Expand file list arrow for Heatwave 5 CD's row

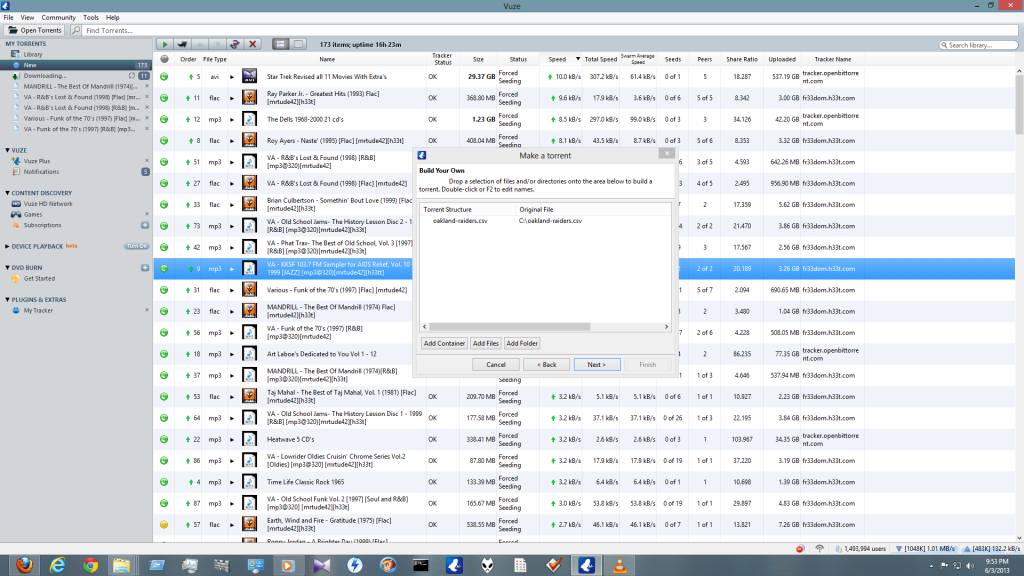232,440
